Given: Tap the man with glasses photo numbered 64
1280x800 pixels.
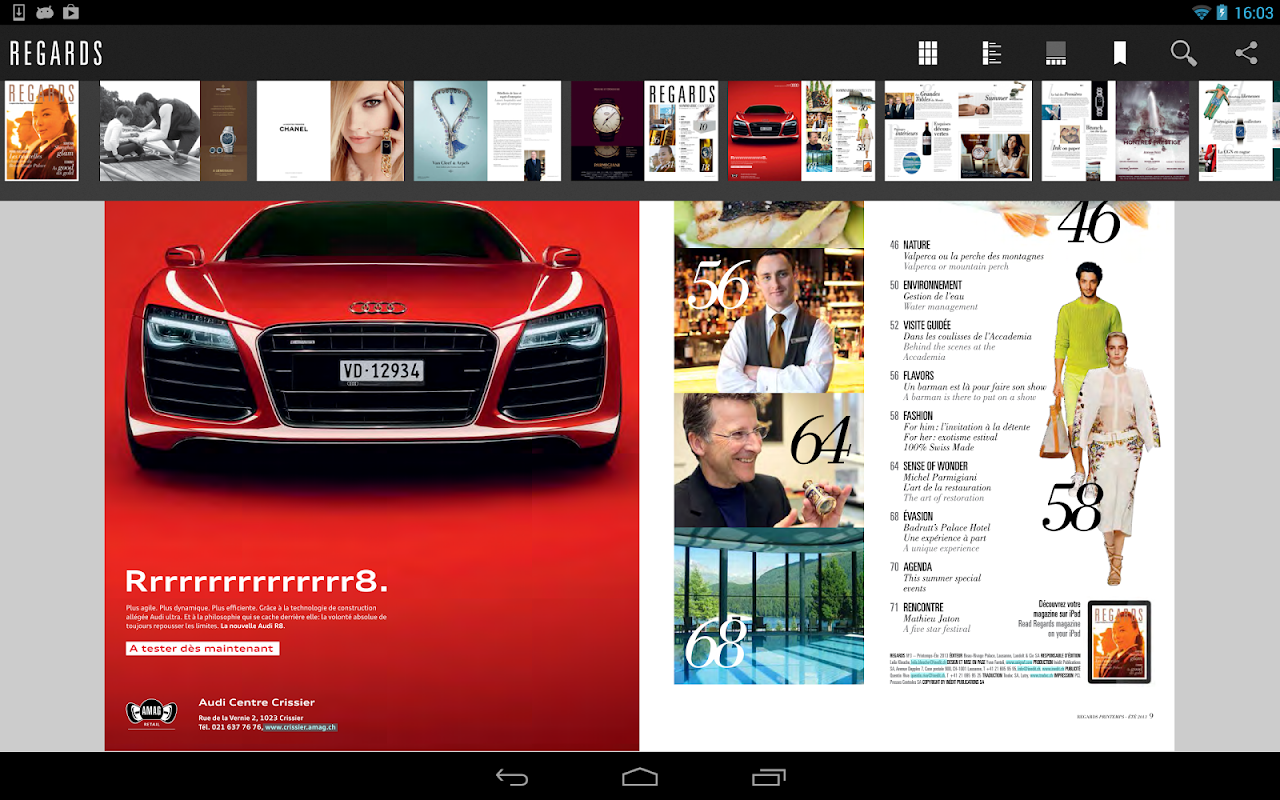Looking at the screenshot, I should (x=769, y=460).
